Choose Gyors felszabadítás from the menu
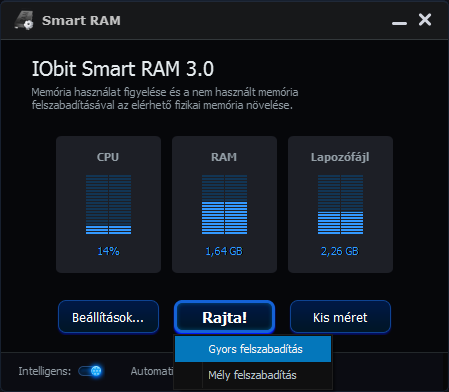Screen dimensions: 449x392 [x=253, y=349]
